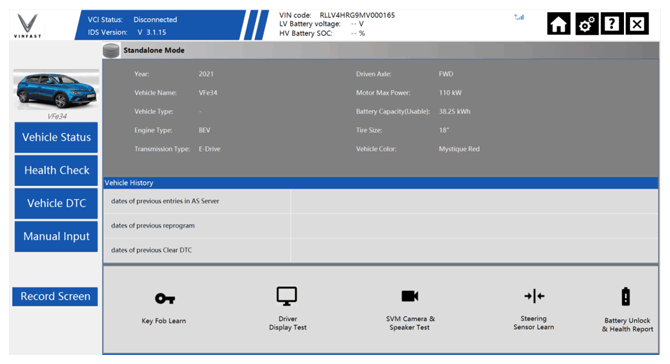Open the help question mark icon
The height and width of the screenshot is (364, 670).
point(611,23)
